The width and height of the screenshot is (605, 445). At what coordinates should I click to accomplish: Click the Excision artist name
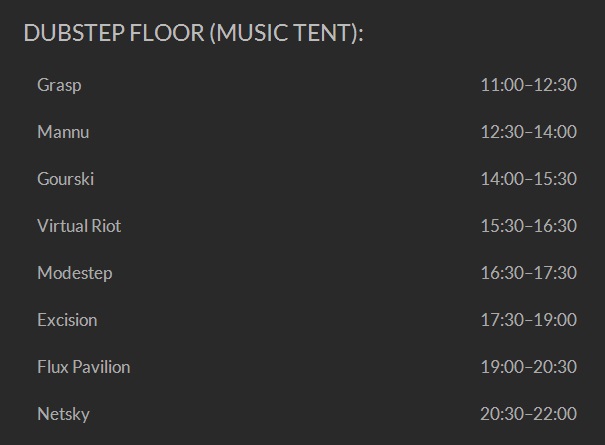point(67,320)
